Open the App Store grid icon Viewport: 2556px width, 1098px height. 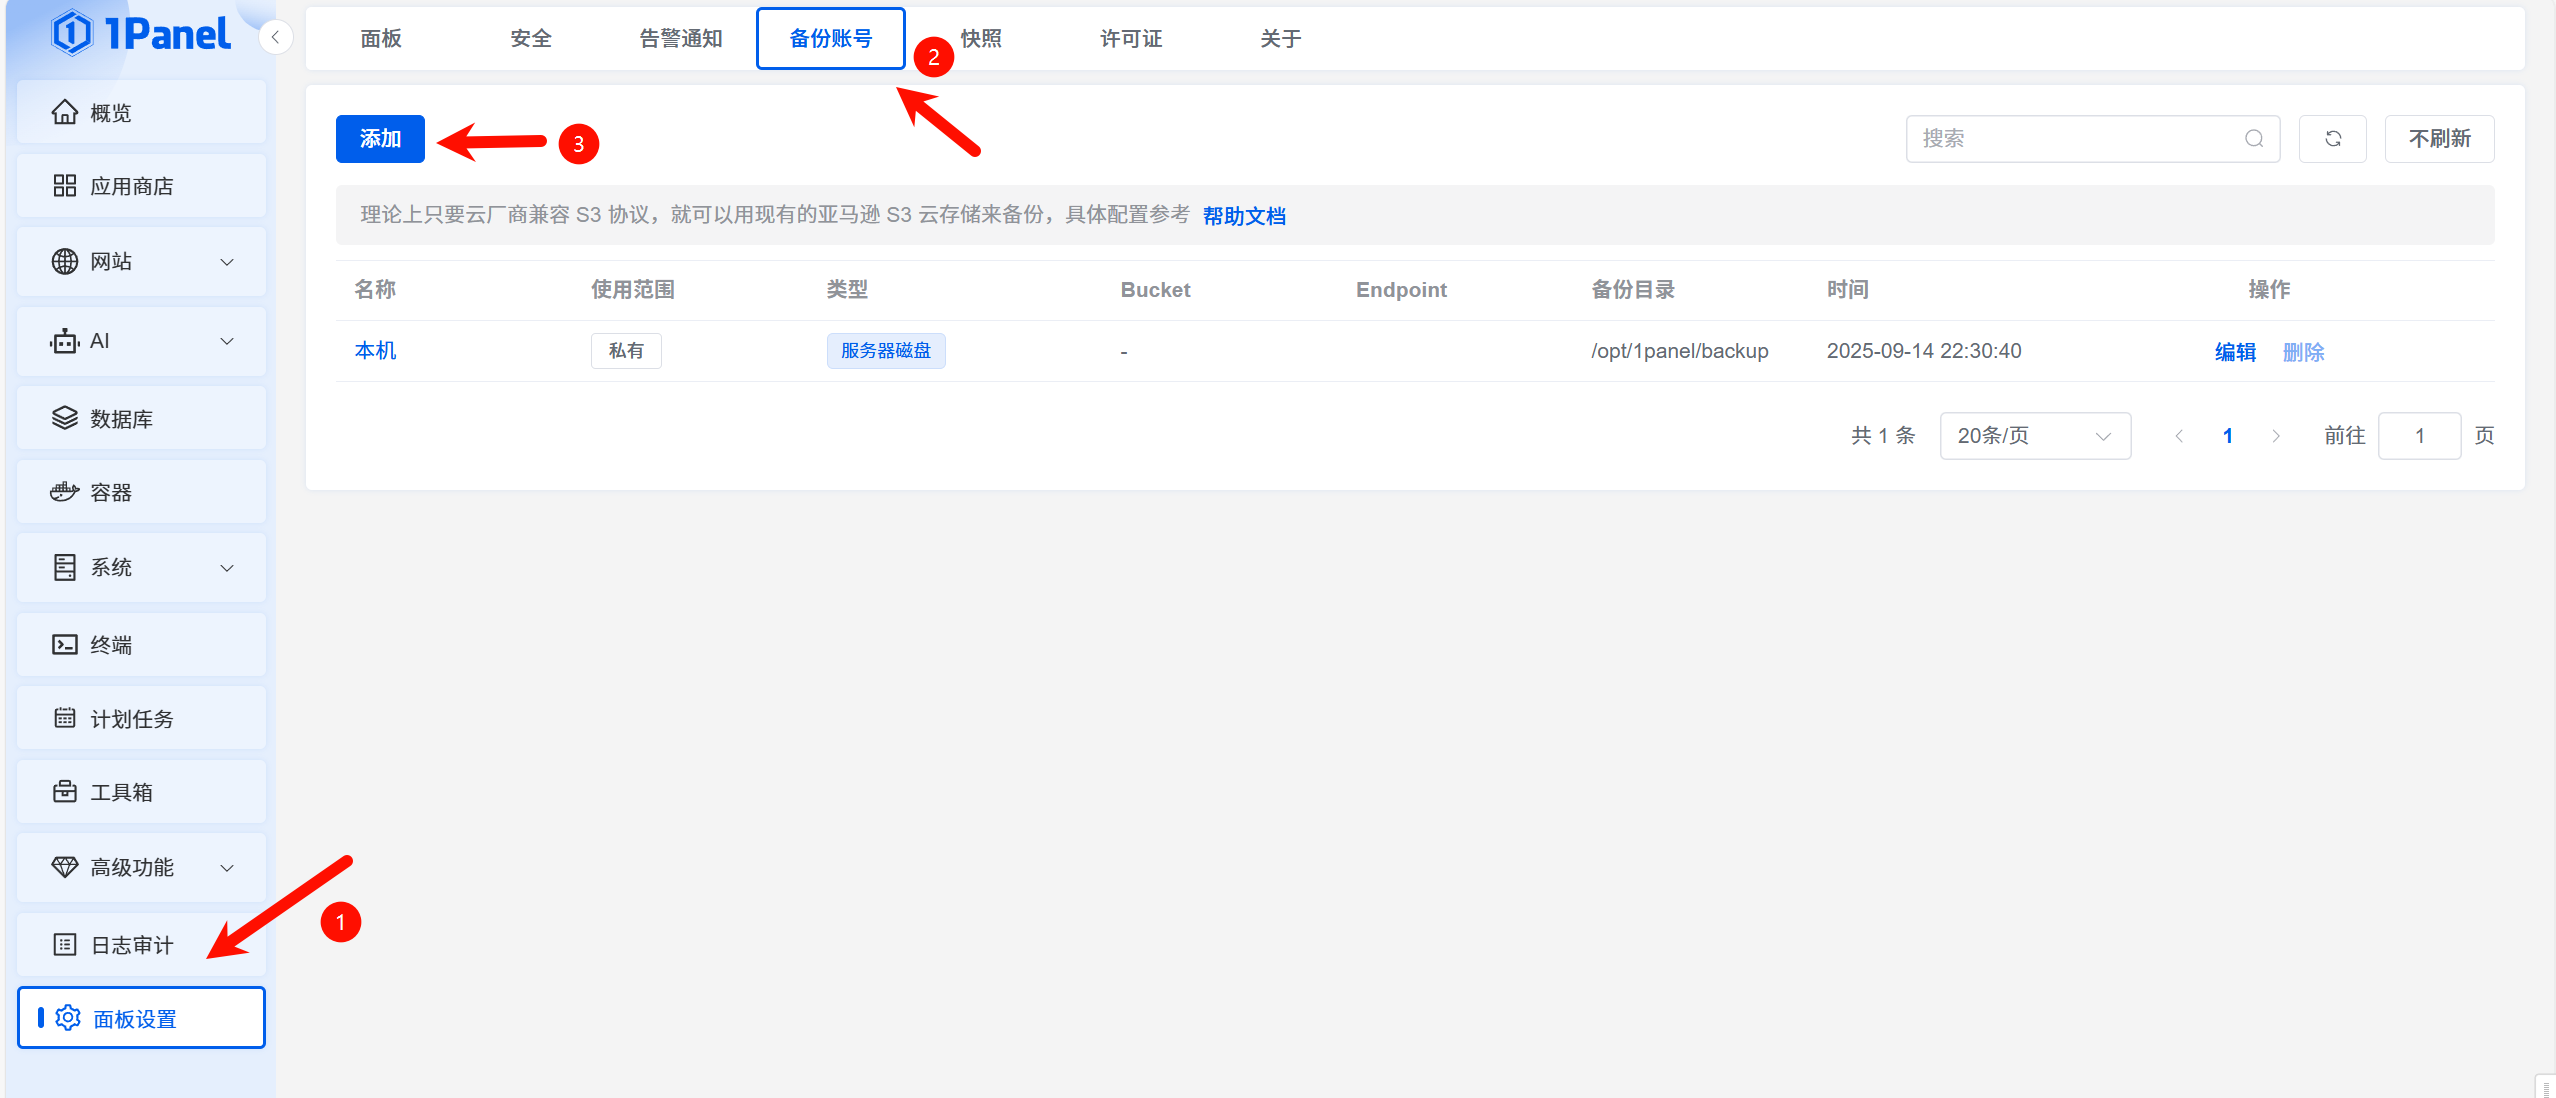[65, 186]
